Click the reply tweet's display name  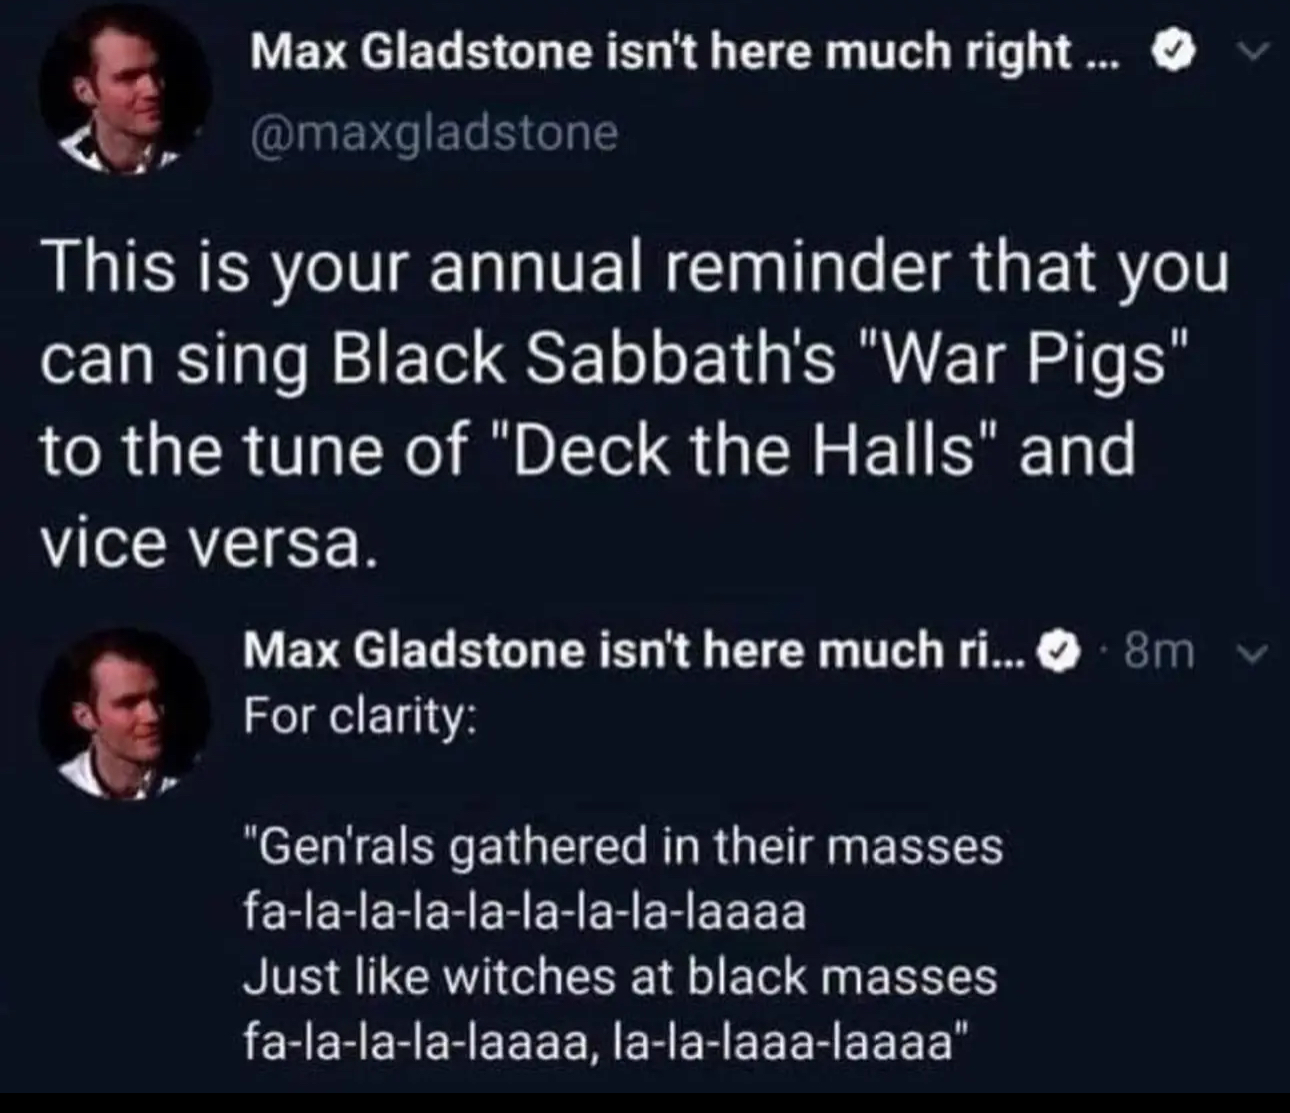pos(638,652)
